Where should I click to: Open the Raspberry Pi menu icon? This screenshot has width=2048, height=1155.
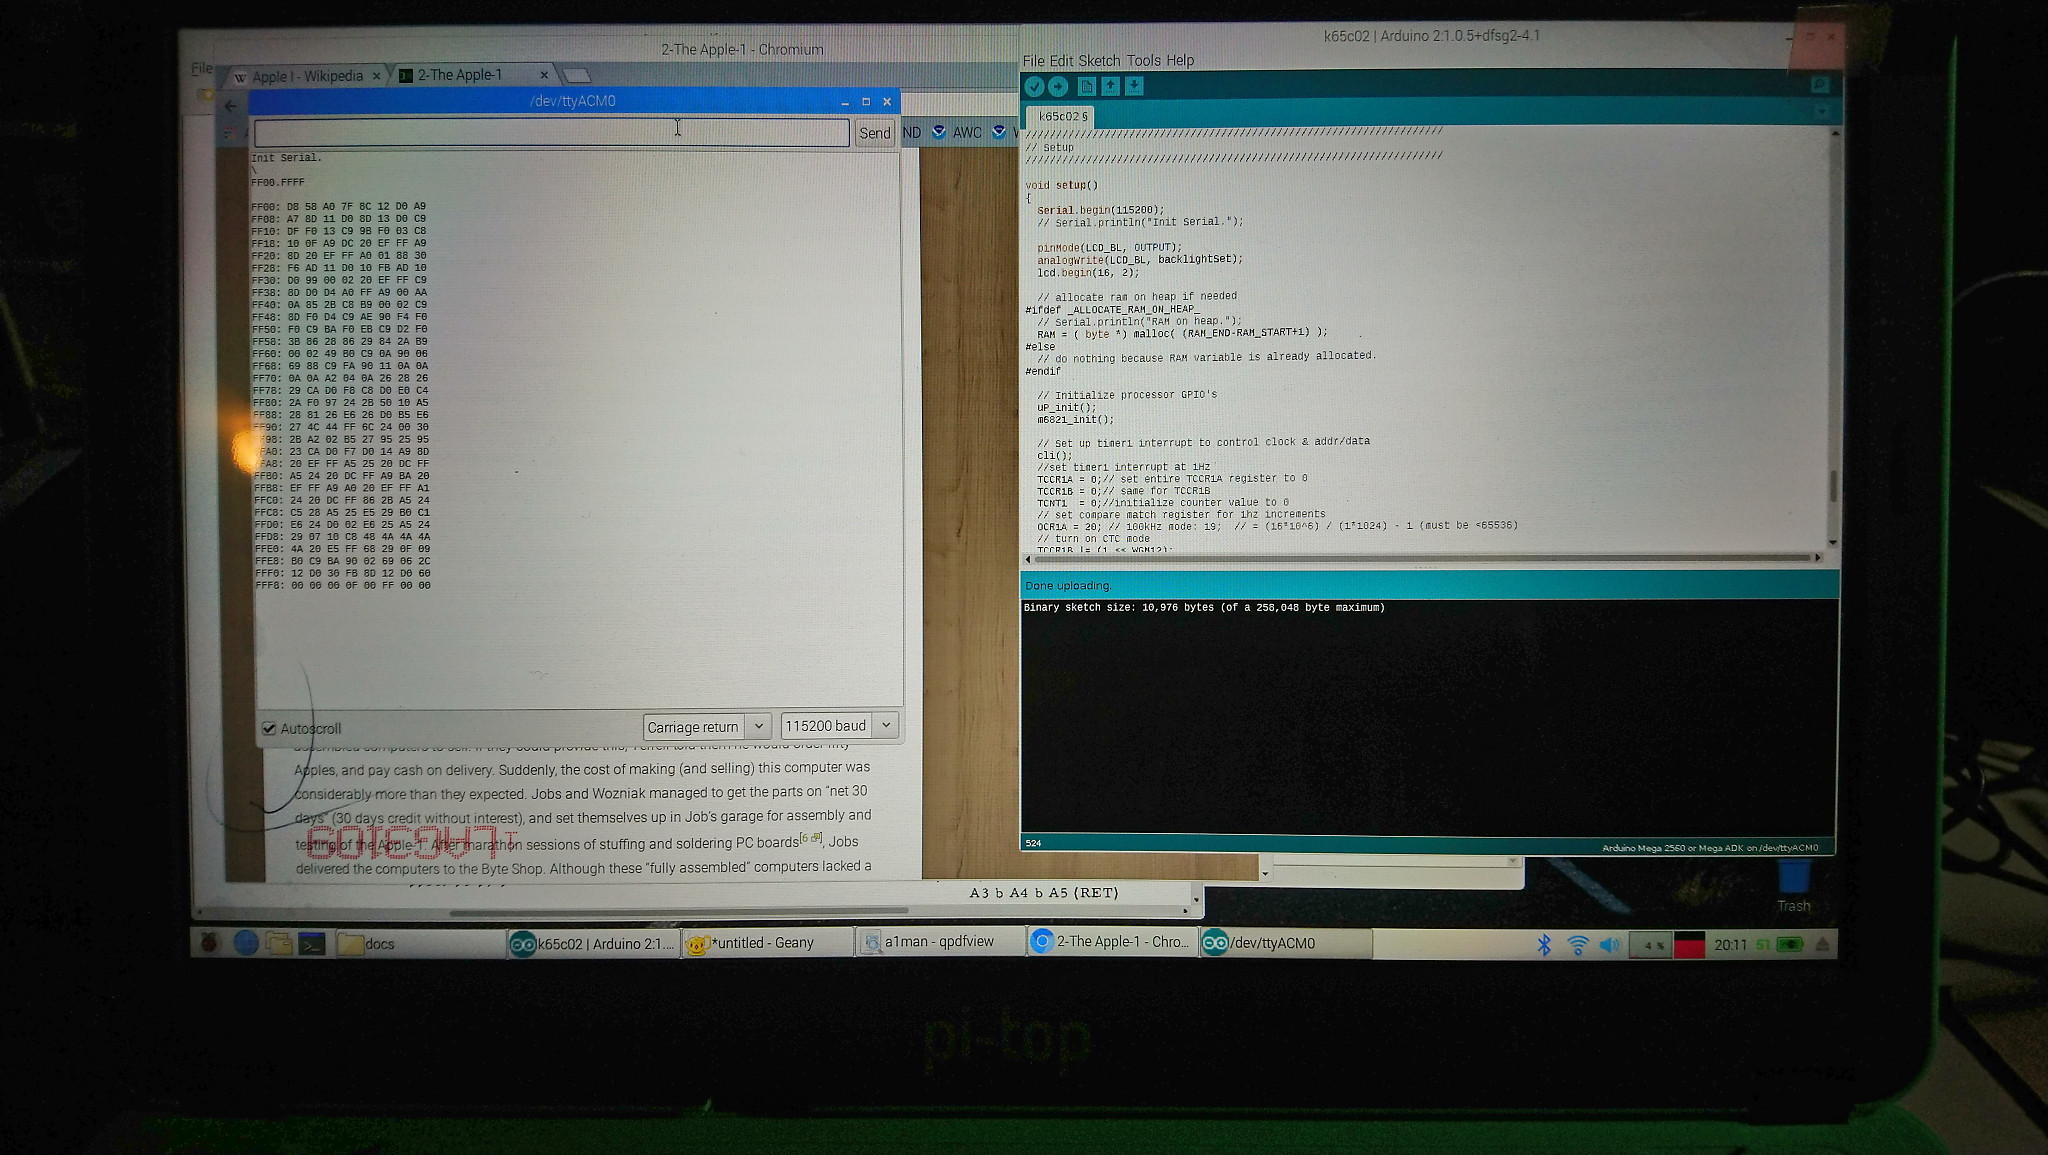pos(209,942)
